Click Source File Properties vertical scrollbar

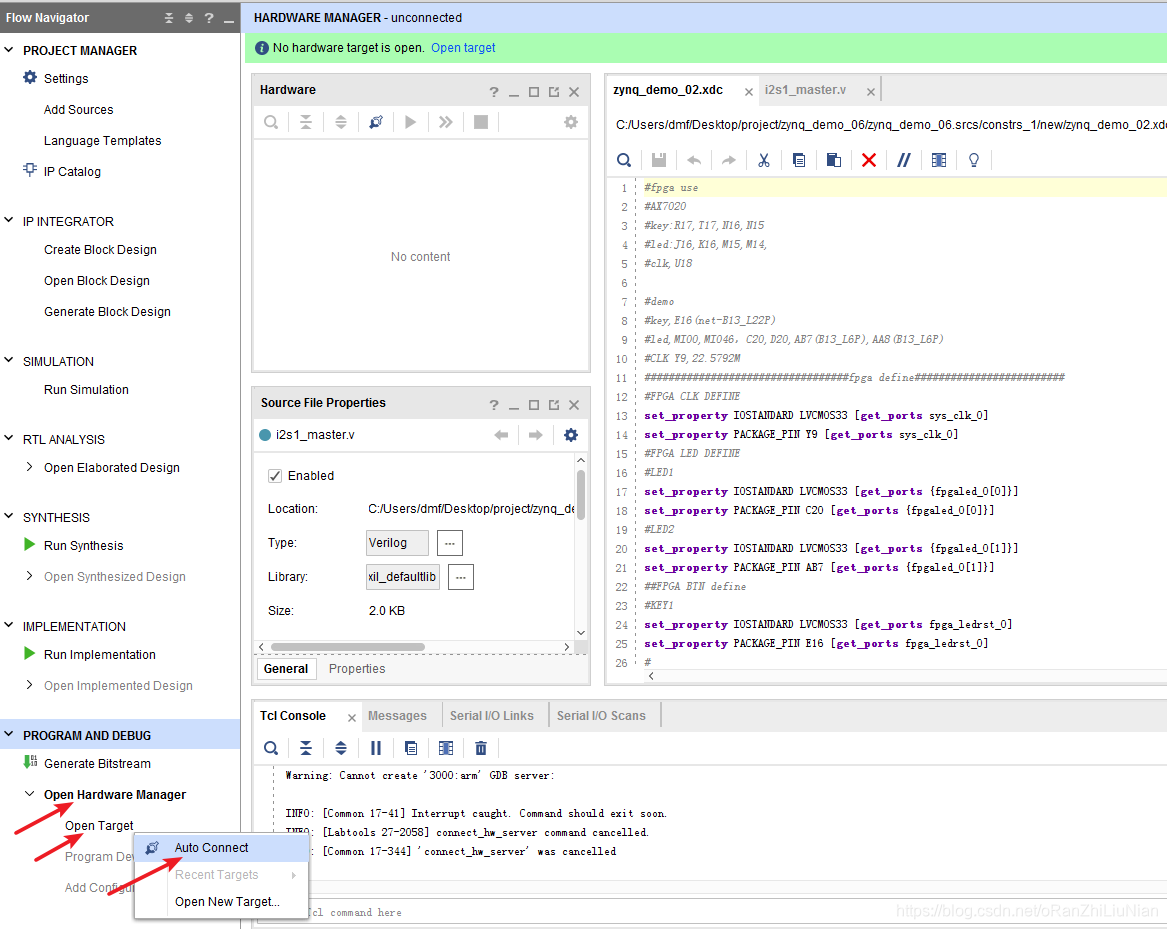click(581, 494)
